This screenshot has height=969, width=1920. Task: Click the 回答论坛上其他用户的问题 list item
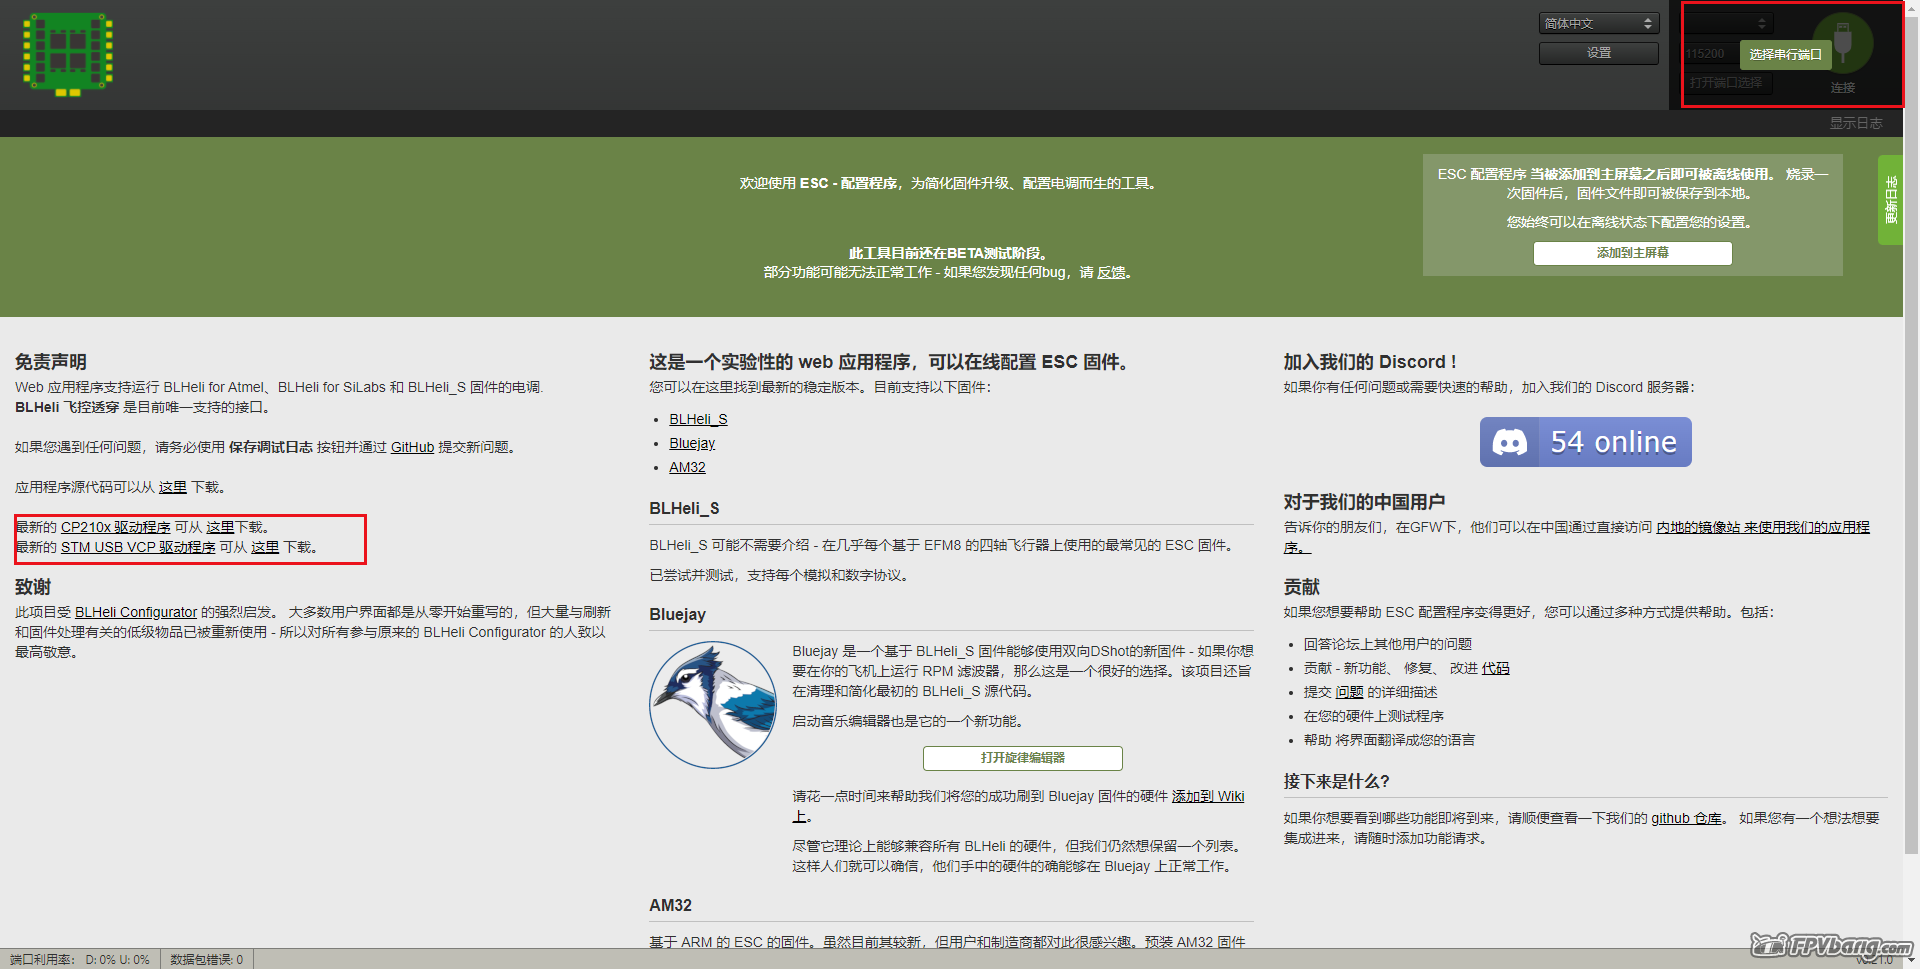pos(1388,644)
